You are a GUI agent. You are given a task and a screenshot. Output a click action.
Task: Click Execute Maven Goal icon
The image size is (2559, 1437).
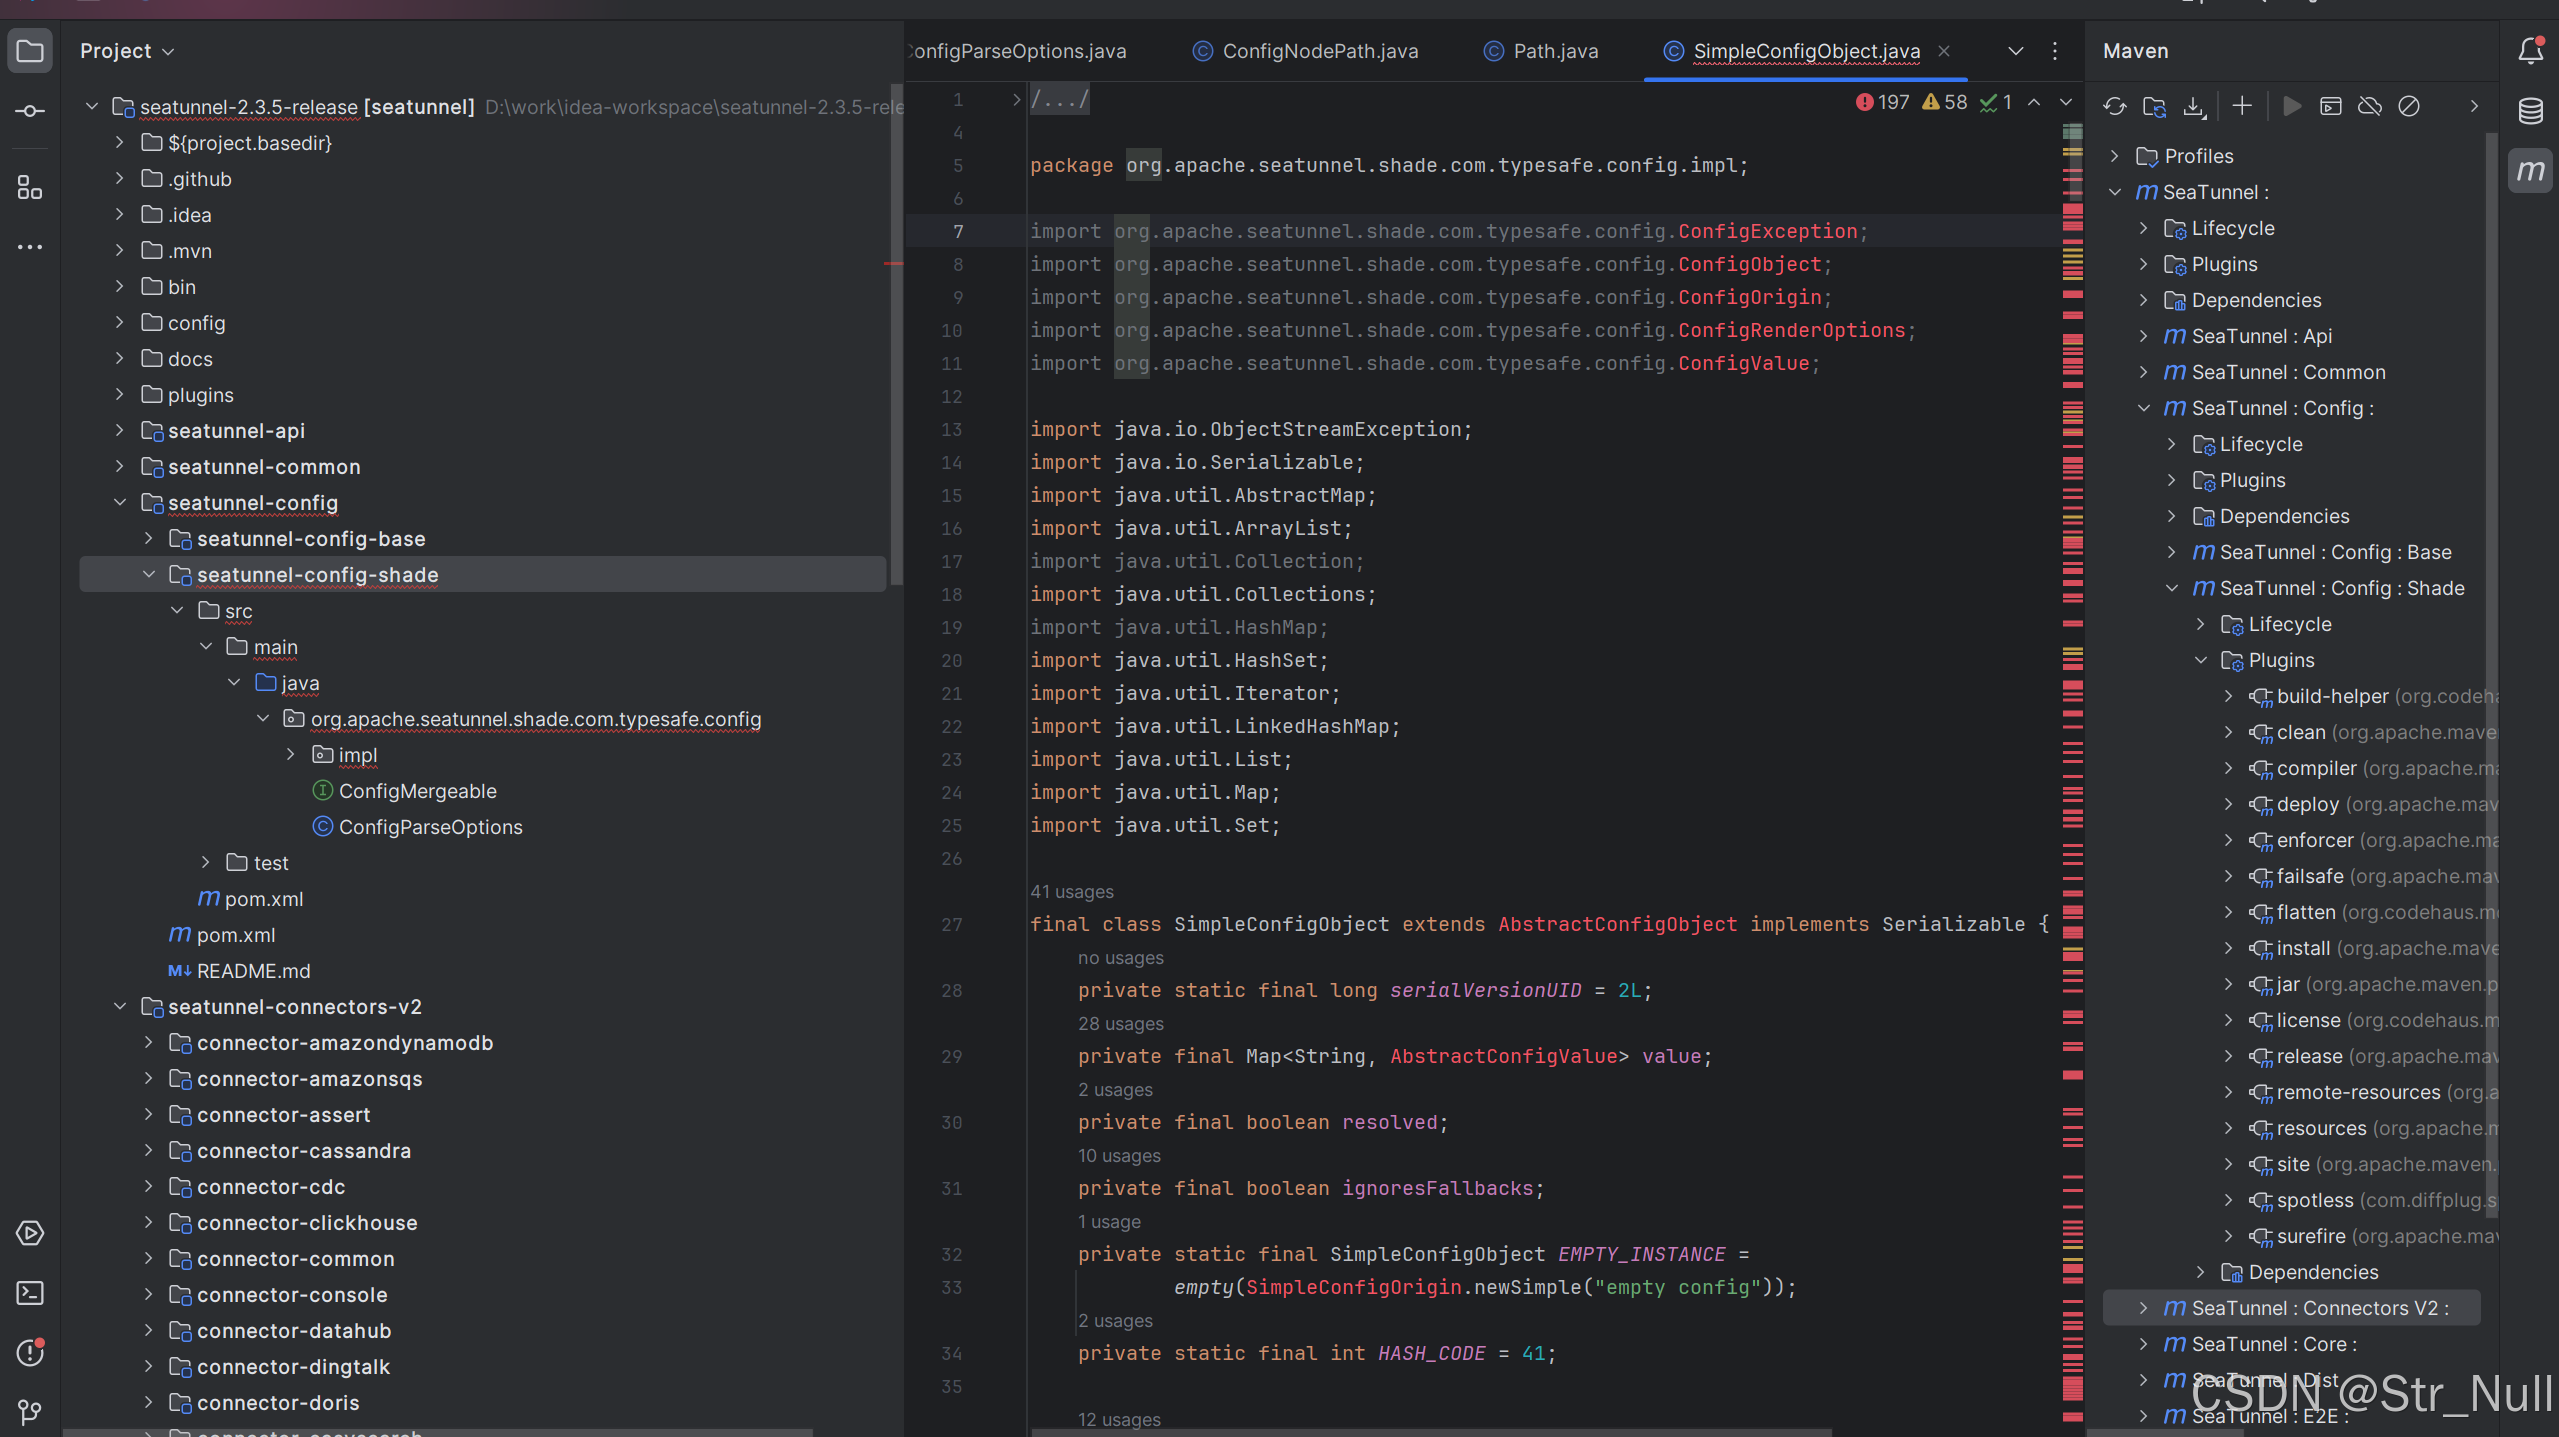click(x=2330, y=106)
